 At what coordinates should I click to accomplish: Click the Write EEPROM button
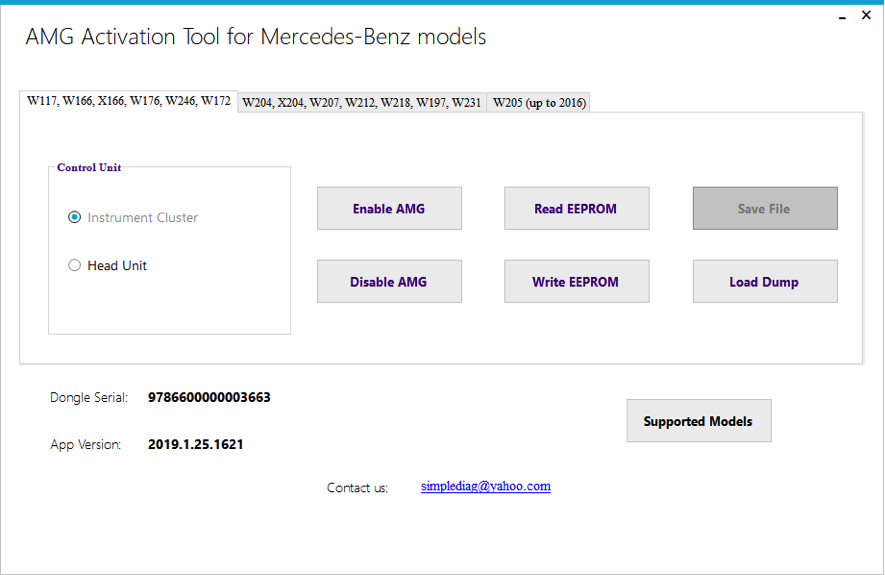[x=577, y=281]
